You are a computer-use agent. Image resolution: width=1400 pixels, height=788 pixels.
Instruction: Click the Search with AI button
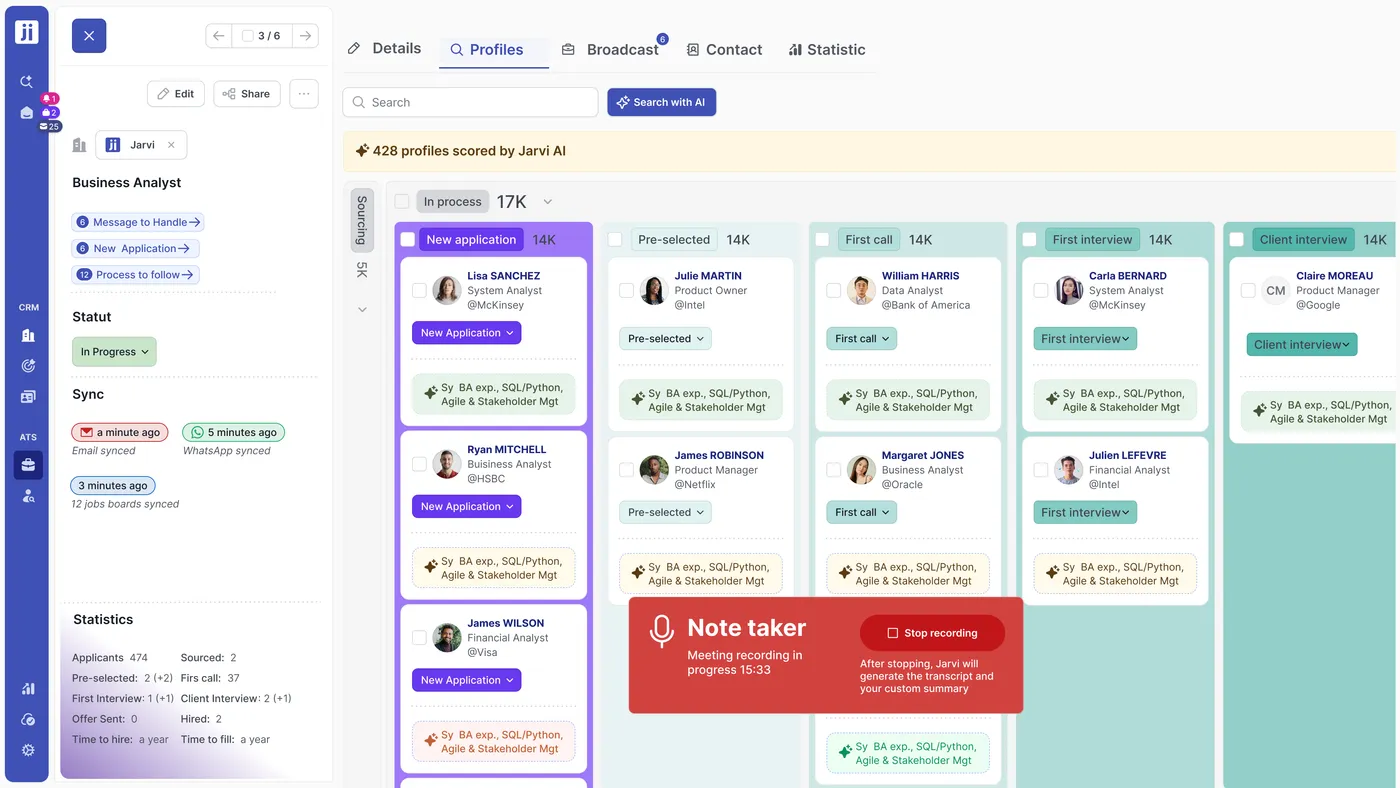(661, 102)
